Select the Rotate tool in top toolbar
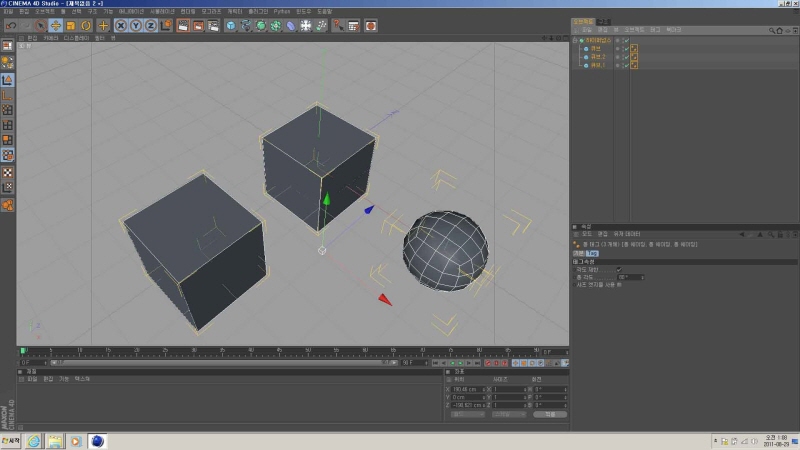The image size is (800, 450). pos(86,25)
